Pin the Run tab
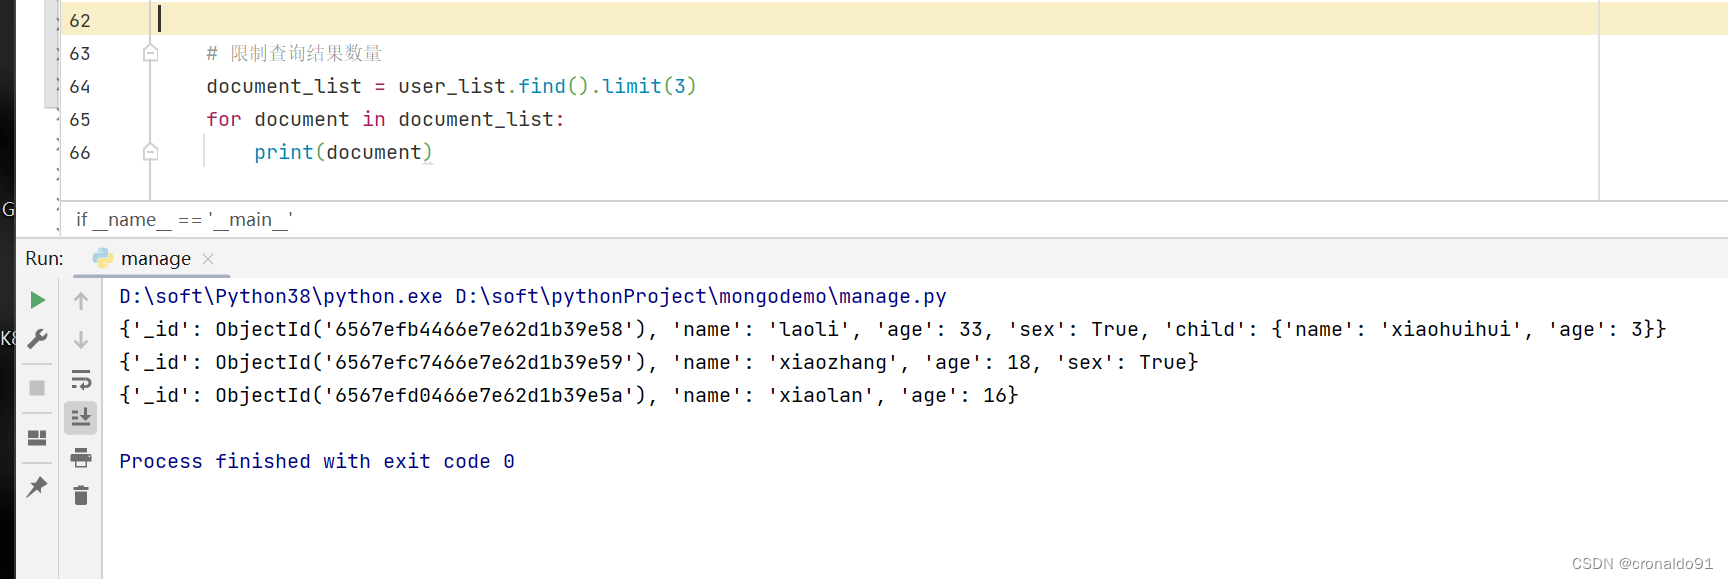Viewport: 1728px width, 579px height. [x=37, y=487]
